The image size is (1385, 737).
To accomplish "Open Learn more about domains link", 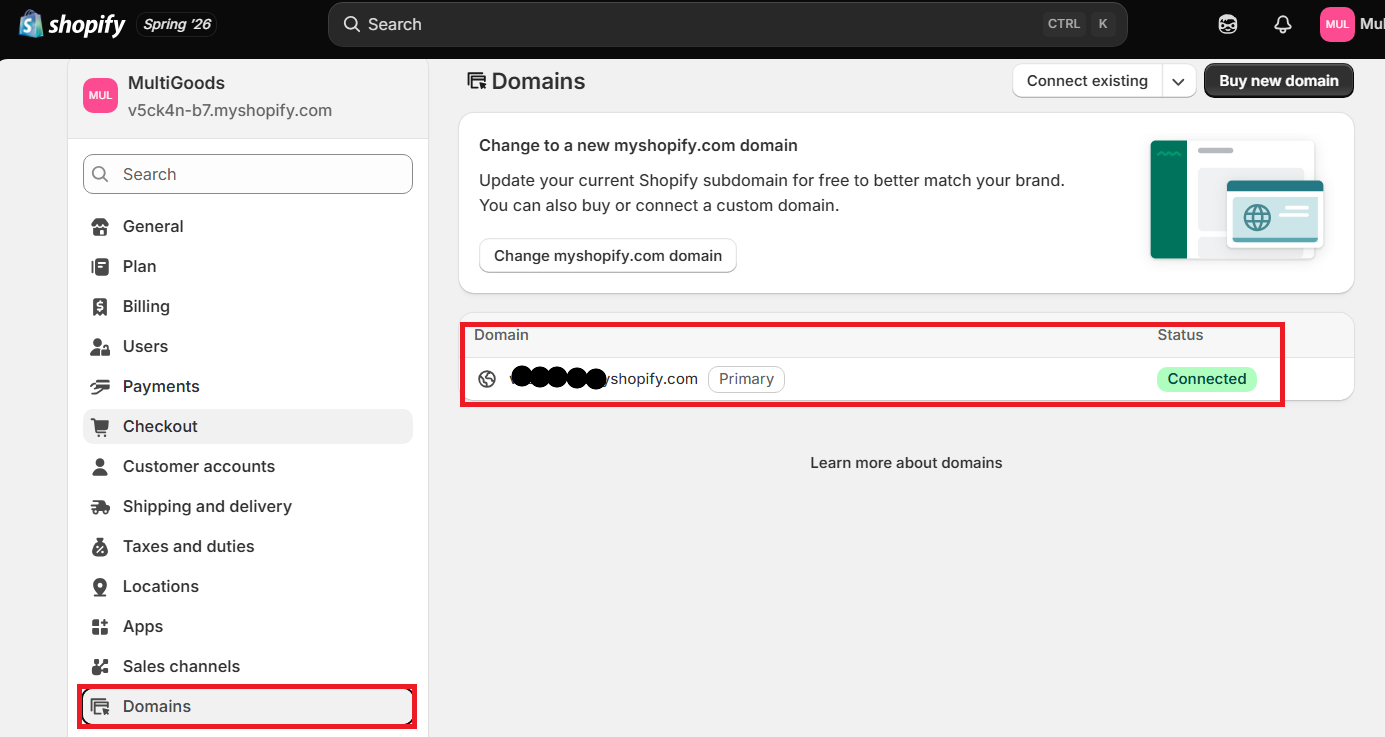I will coord(906,463).
